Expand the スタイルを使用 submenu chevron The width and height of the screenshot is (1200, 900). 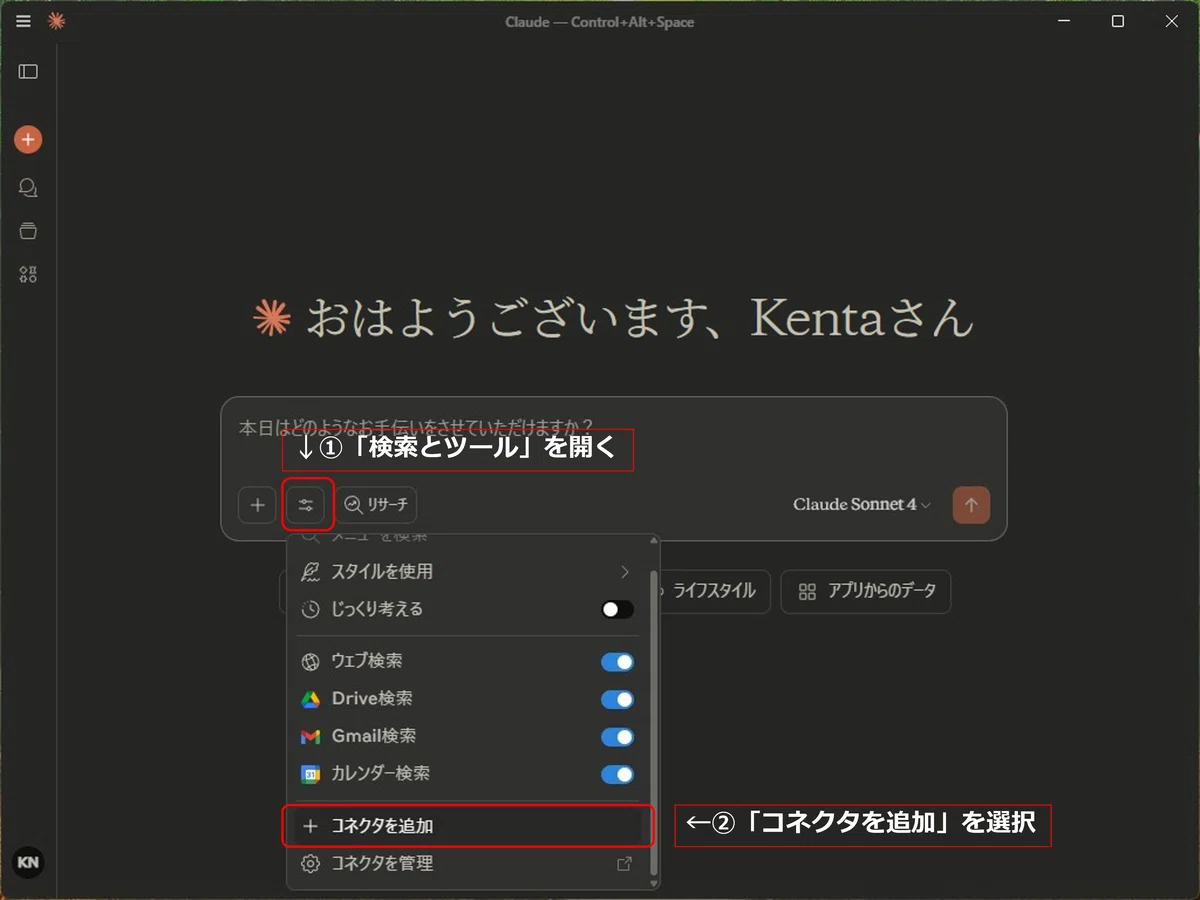tap(625, 572)
